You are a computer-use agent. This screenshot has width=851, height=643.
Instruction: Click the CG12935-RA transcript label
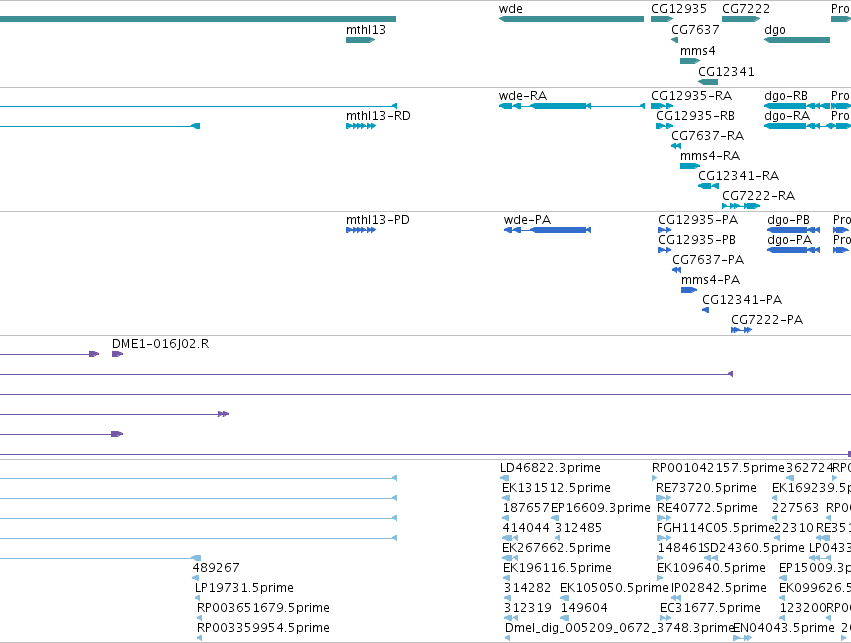pyautogui.click(x=691, y=96)
